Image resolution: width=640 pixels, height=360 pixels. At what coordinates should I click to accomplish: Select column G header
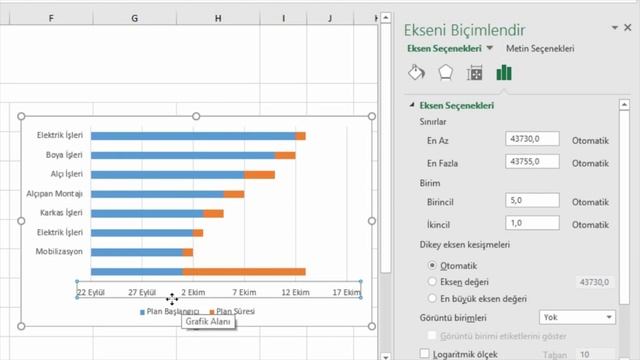(135, 18)
